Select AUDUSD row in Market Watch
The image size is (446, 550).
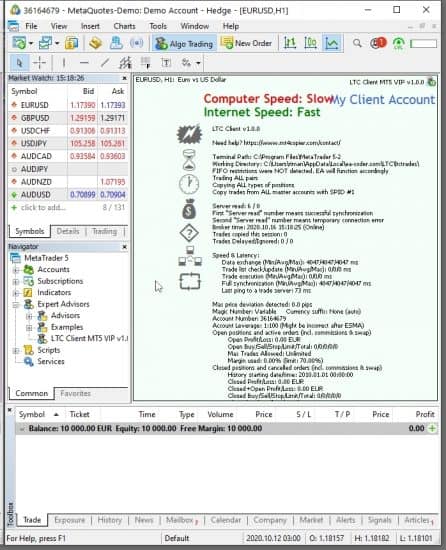point(68,195)
